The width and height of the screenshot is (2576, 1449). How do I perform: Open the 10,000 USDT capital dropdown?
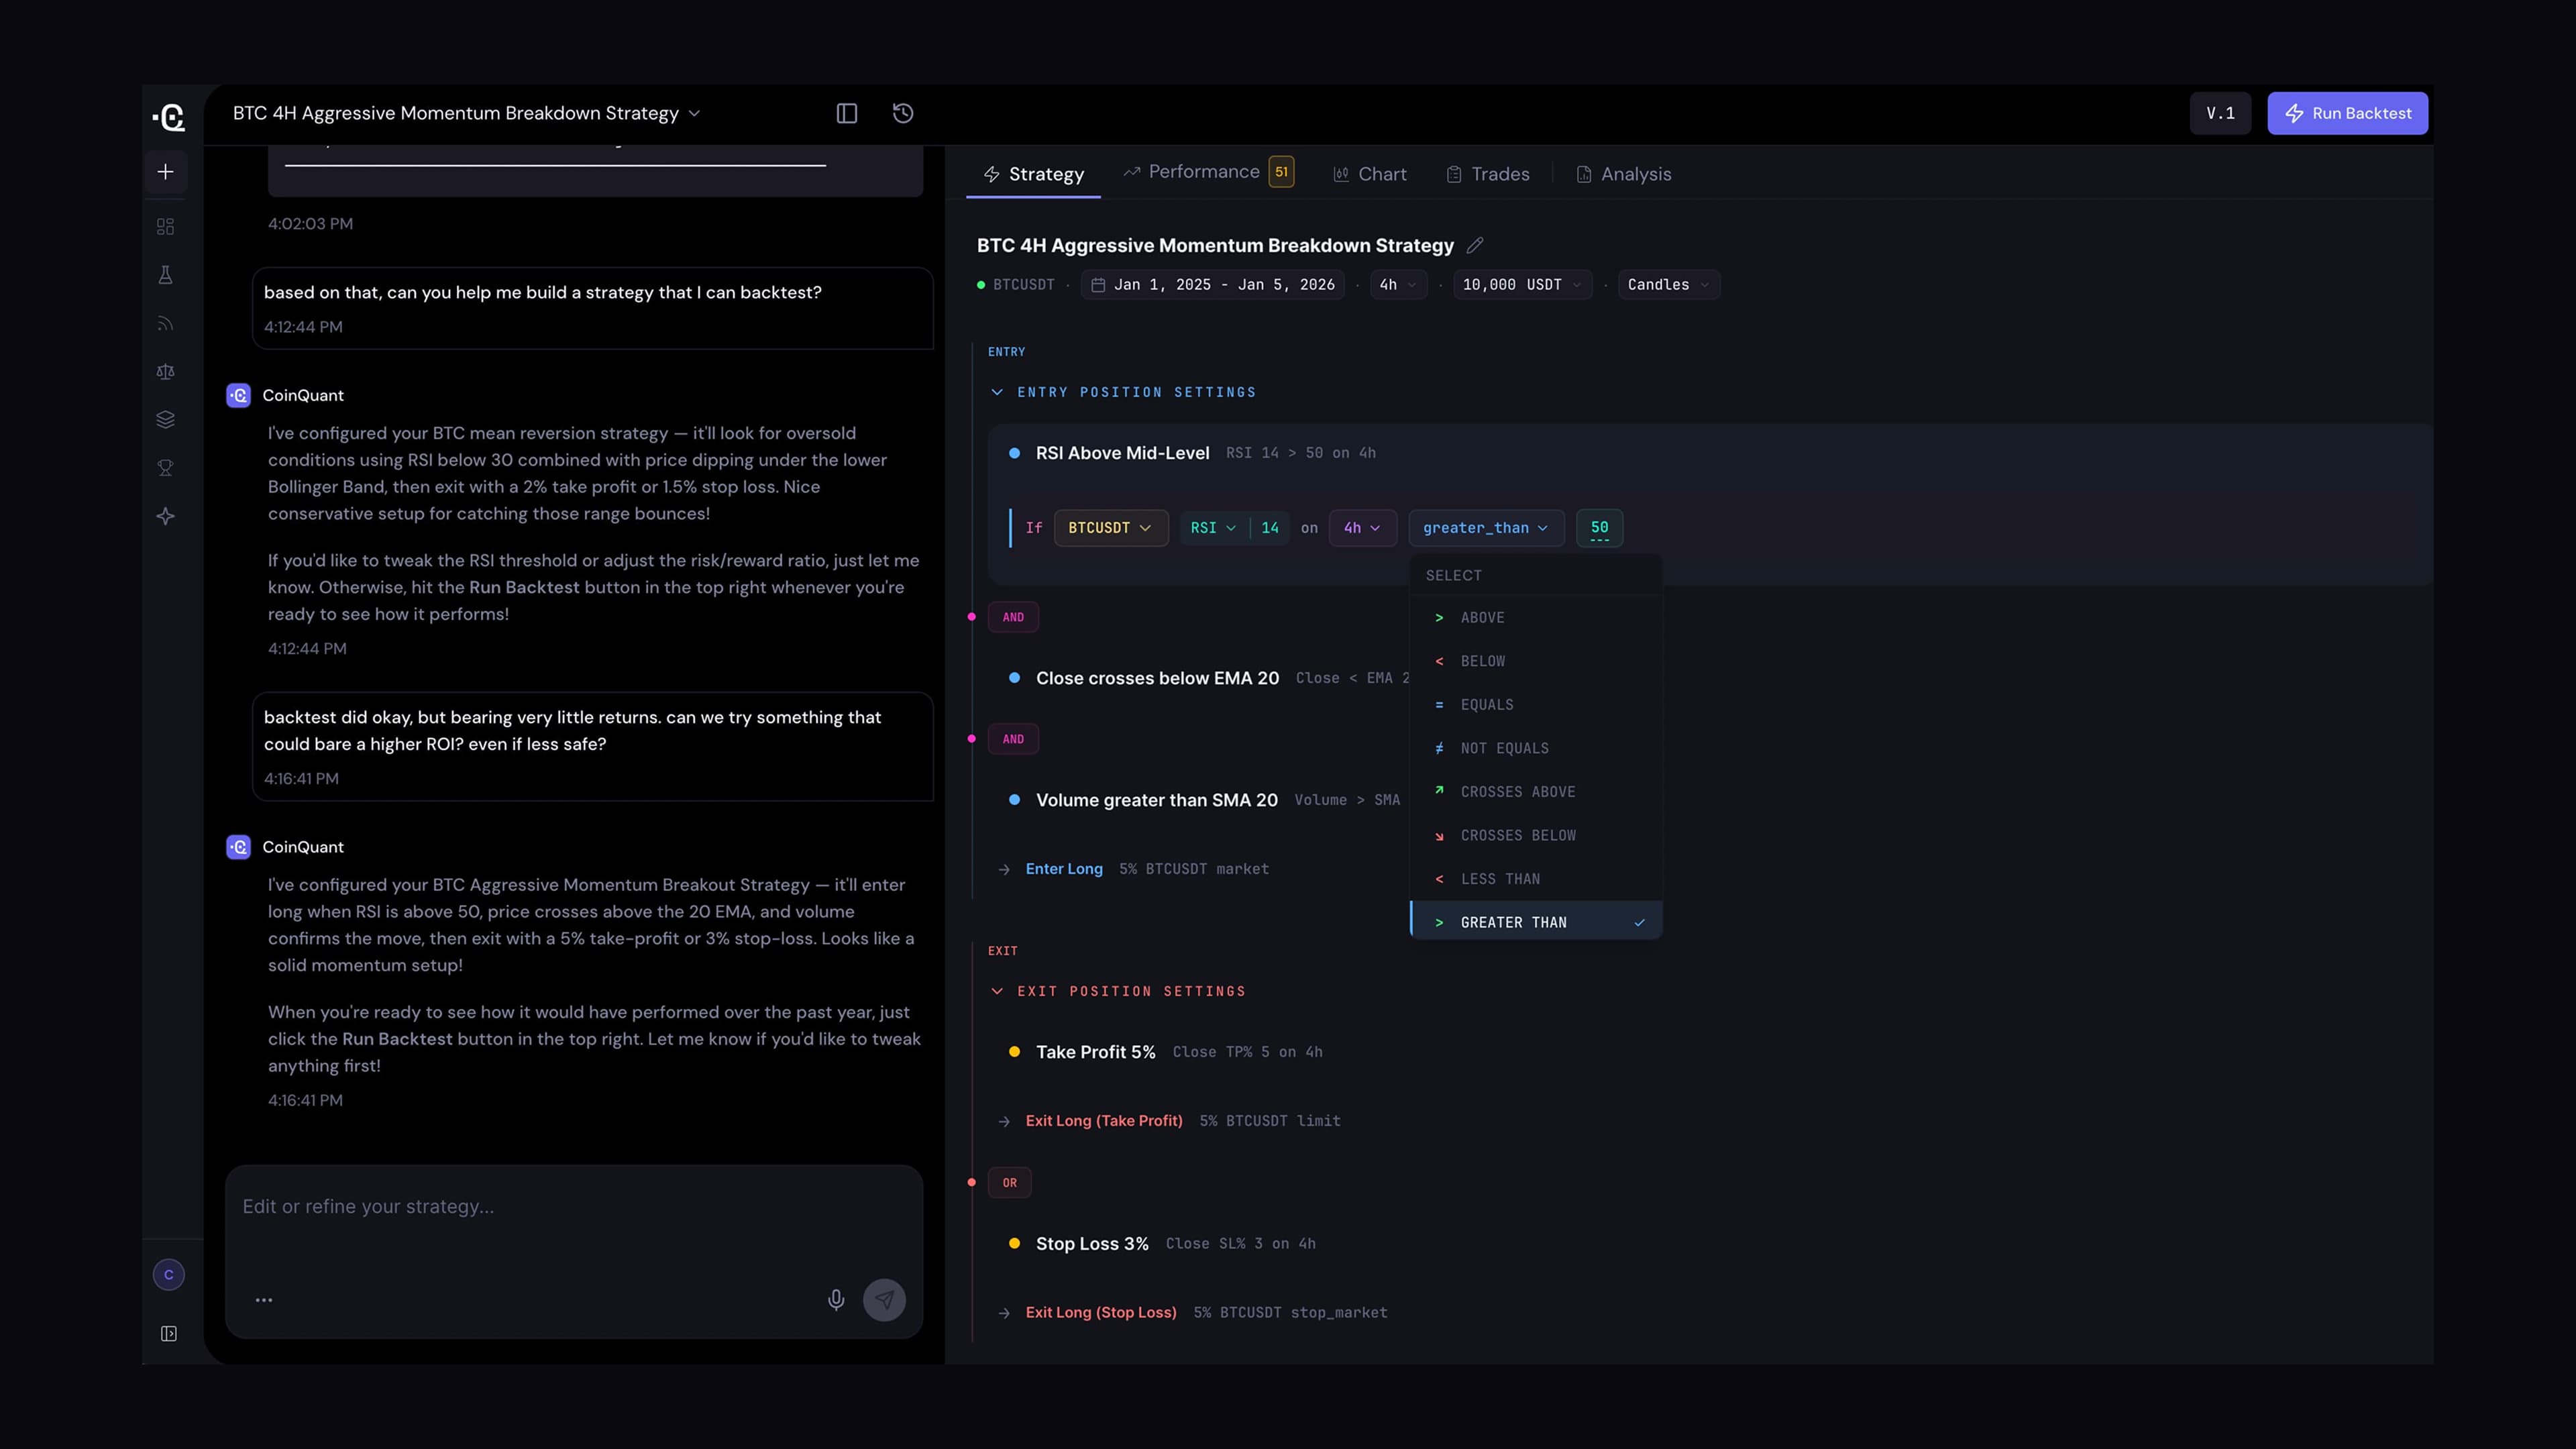point(1522,285)
